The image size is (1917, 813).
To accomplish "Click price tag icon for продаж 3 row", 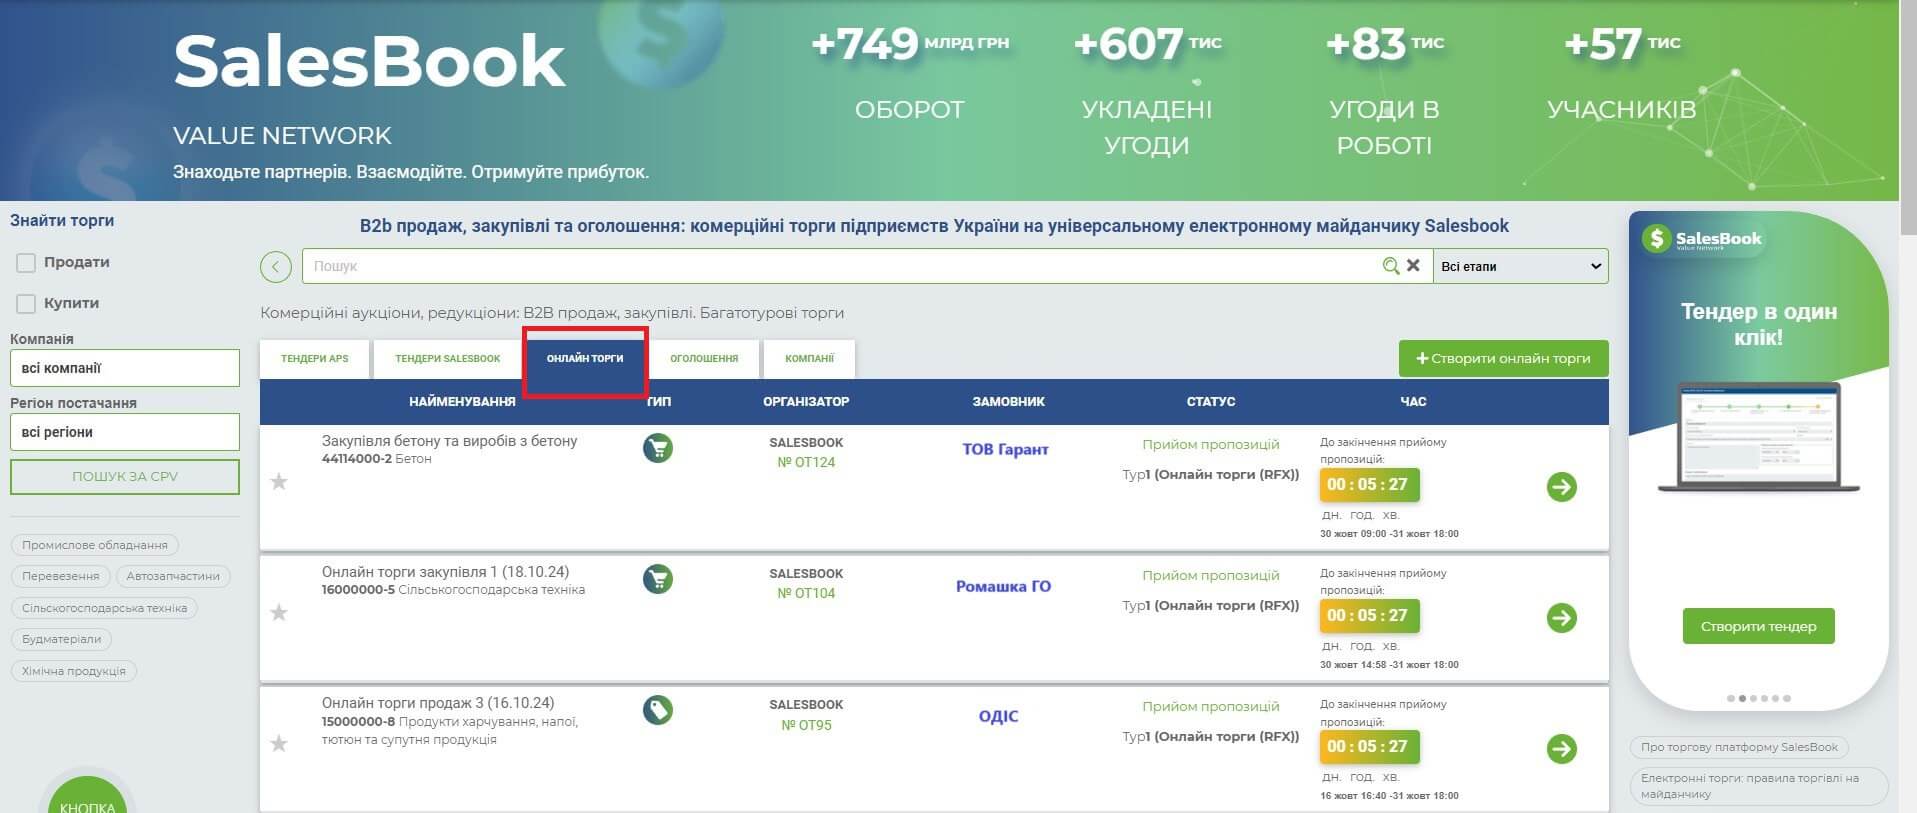I will click(x=658, y=710).
